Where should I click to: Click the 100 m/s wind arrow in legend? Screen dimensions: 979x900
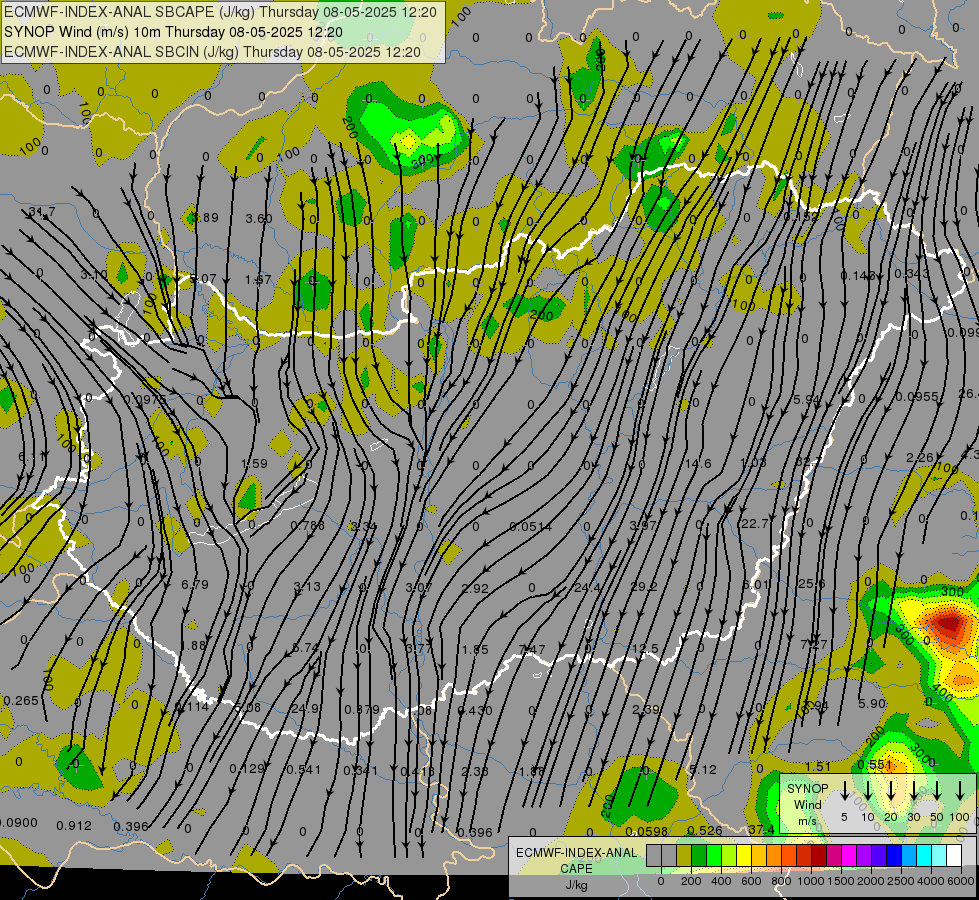point(960,792)
